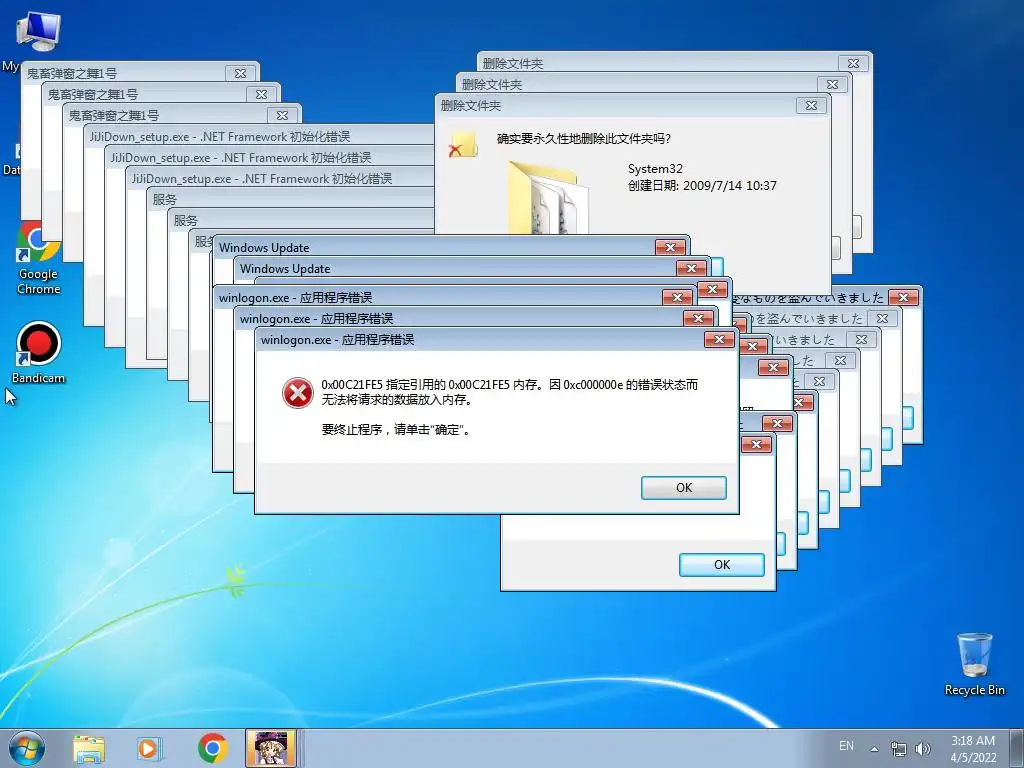This screenshot has width=1024, height=768.
Task: Close the rearmost Windows Update window
Action: [x=670, y=248]
